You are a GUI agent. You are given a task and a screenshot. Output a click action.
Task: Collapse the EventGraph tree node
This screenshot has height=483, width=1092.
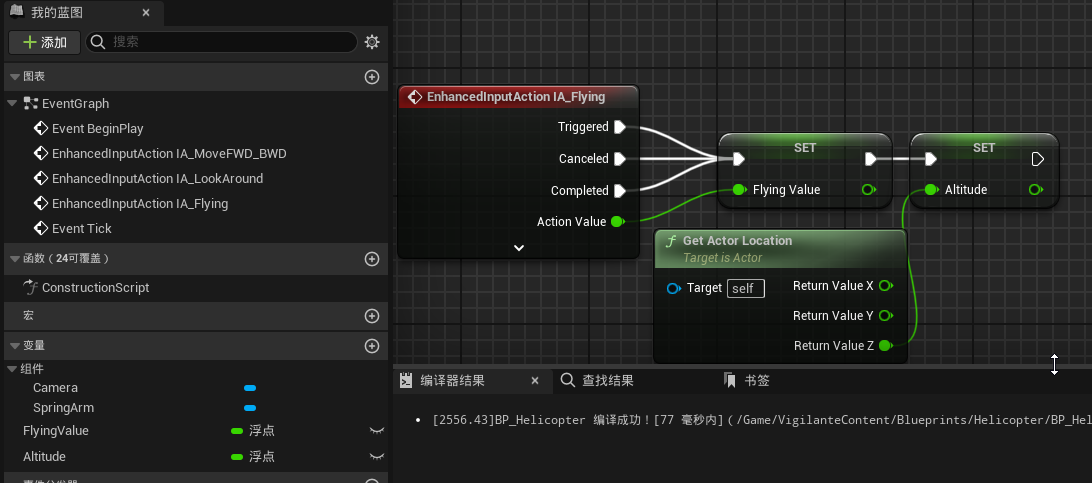click(12, 103)
